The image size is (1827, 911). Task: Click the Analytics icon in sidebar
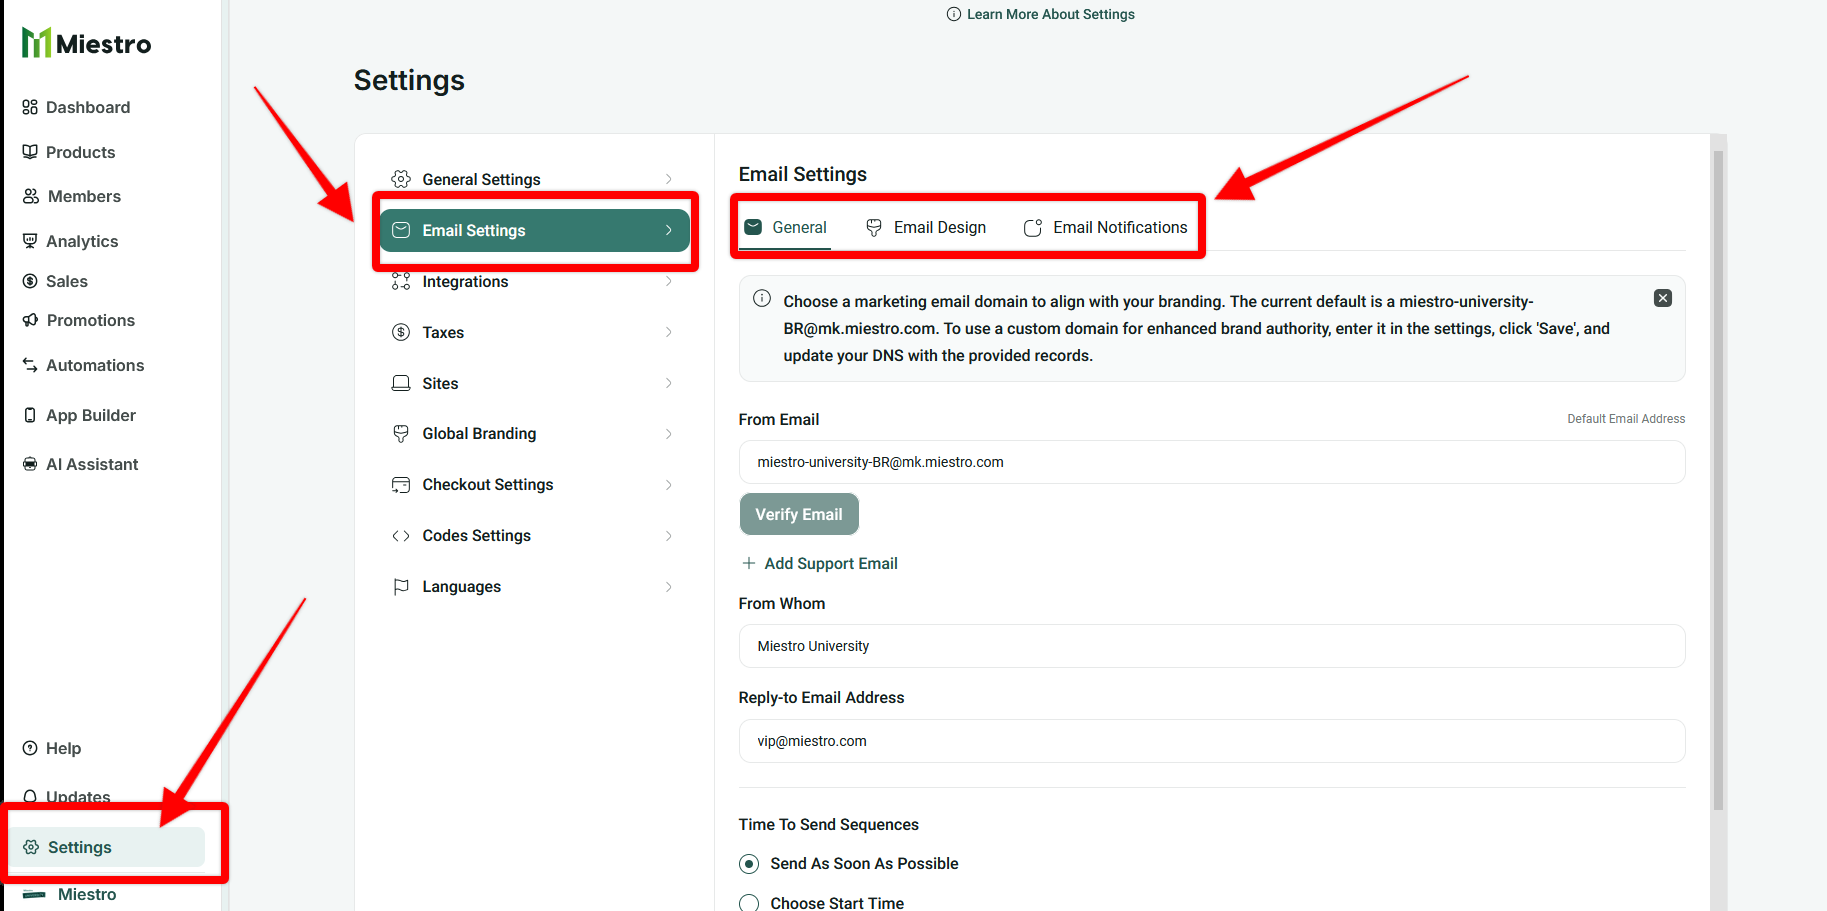[30, 241]
